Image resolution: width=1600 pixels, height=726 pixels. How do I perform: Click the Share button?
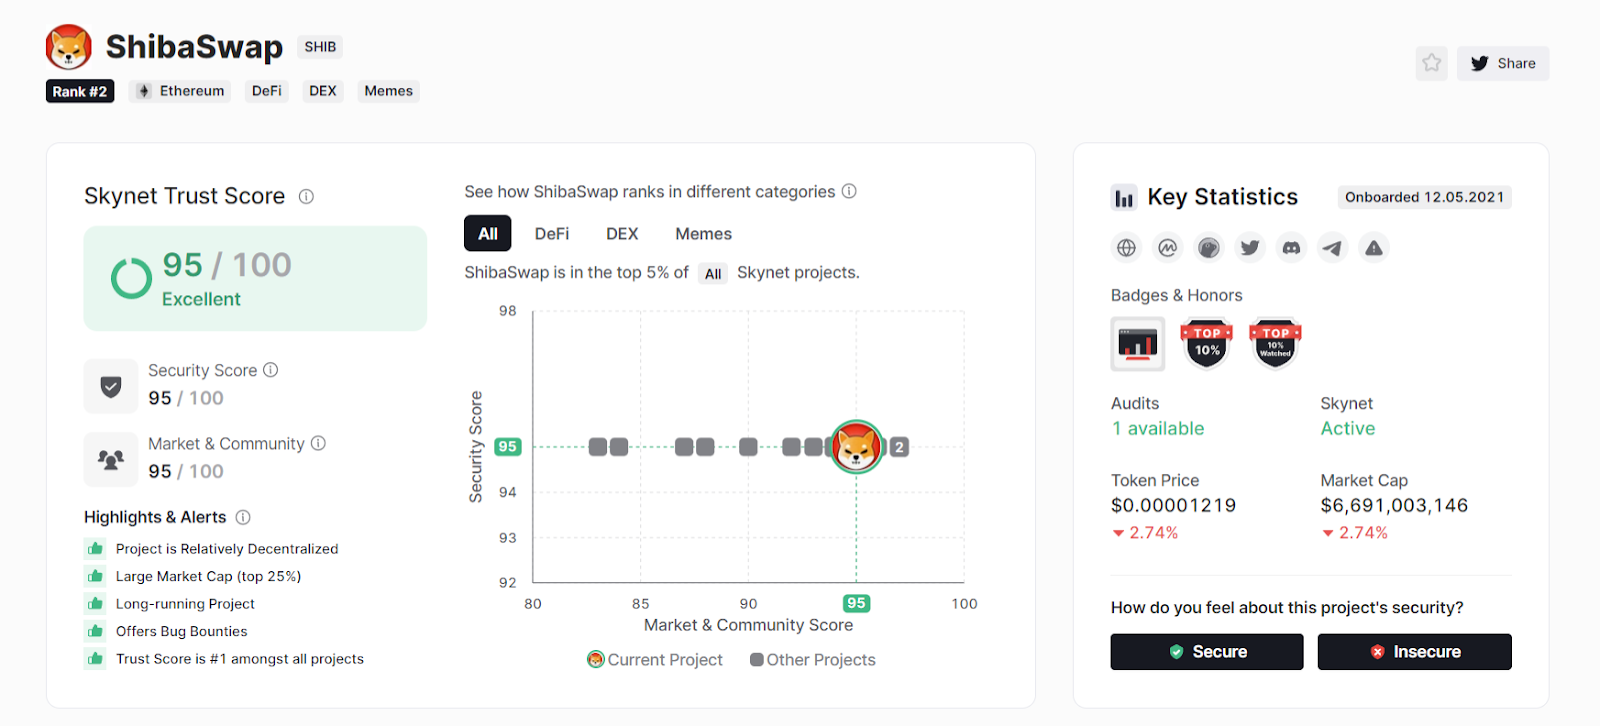point(1503,63)
